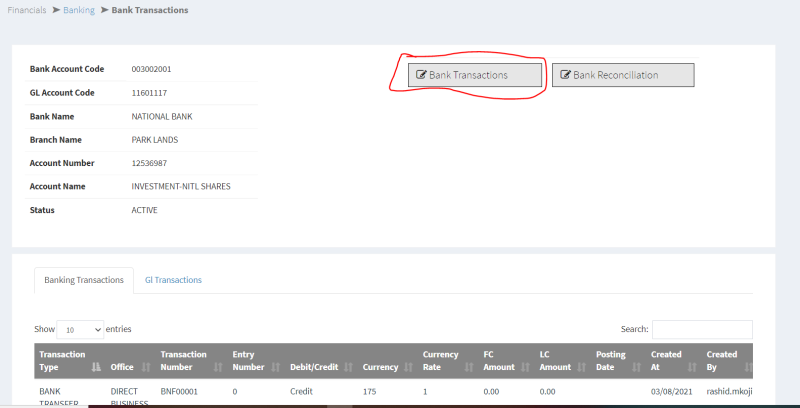Select the Banking Transactions tab
Viewport: 800px width, 408px height.
click(84, 280)
